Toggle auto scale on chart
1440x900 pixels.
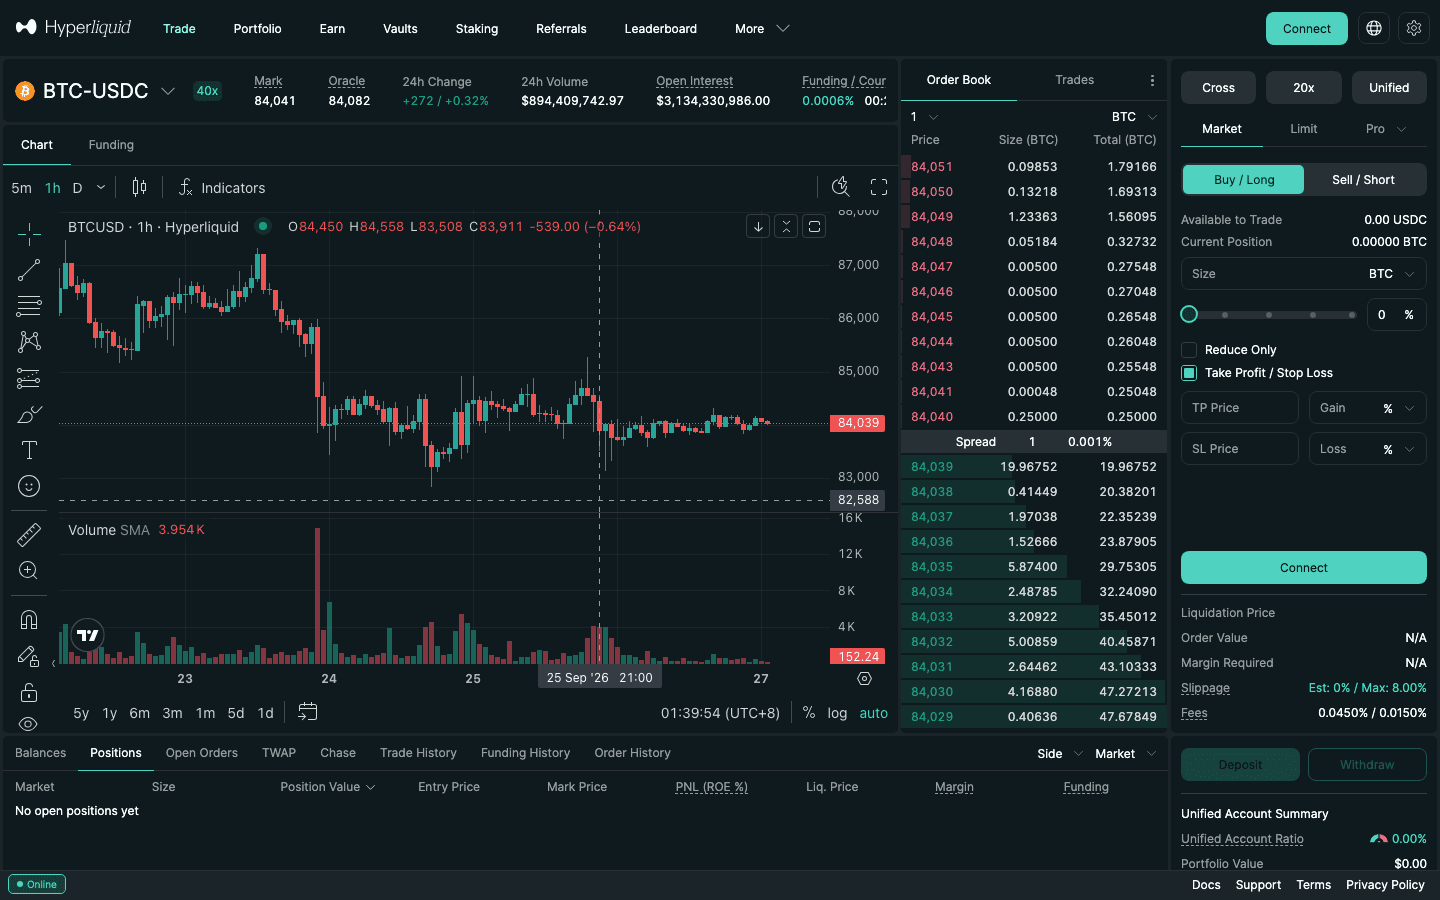click(x=873, y=713)
